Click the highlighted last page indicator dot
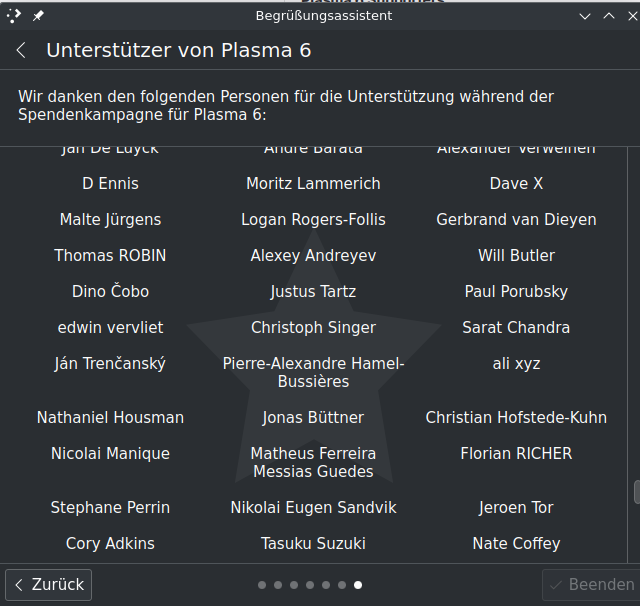The height and width of the screenshot is (606, 640). pos(358,585)
